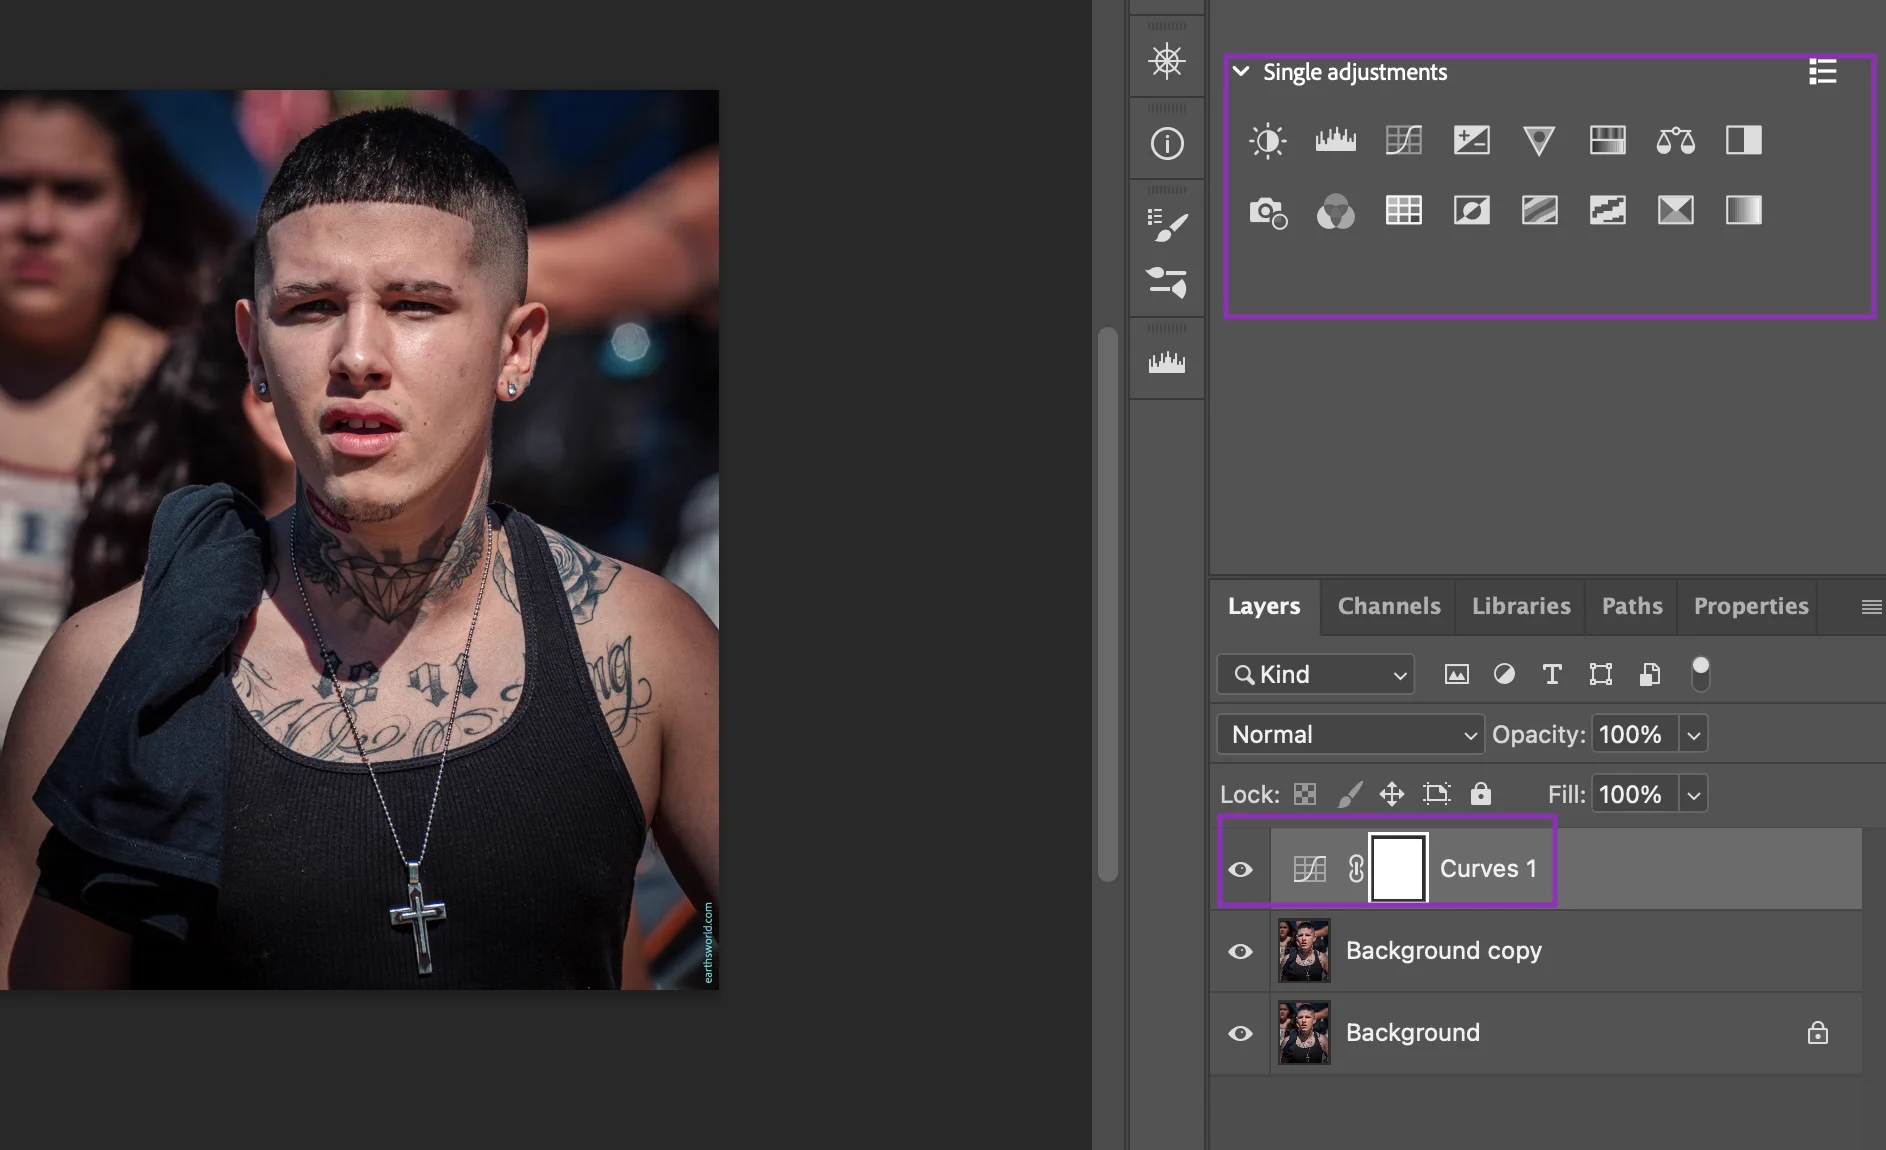Hide the Curves 1 layer
The image size is (1886, 1150).
coord(1240,870)
